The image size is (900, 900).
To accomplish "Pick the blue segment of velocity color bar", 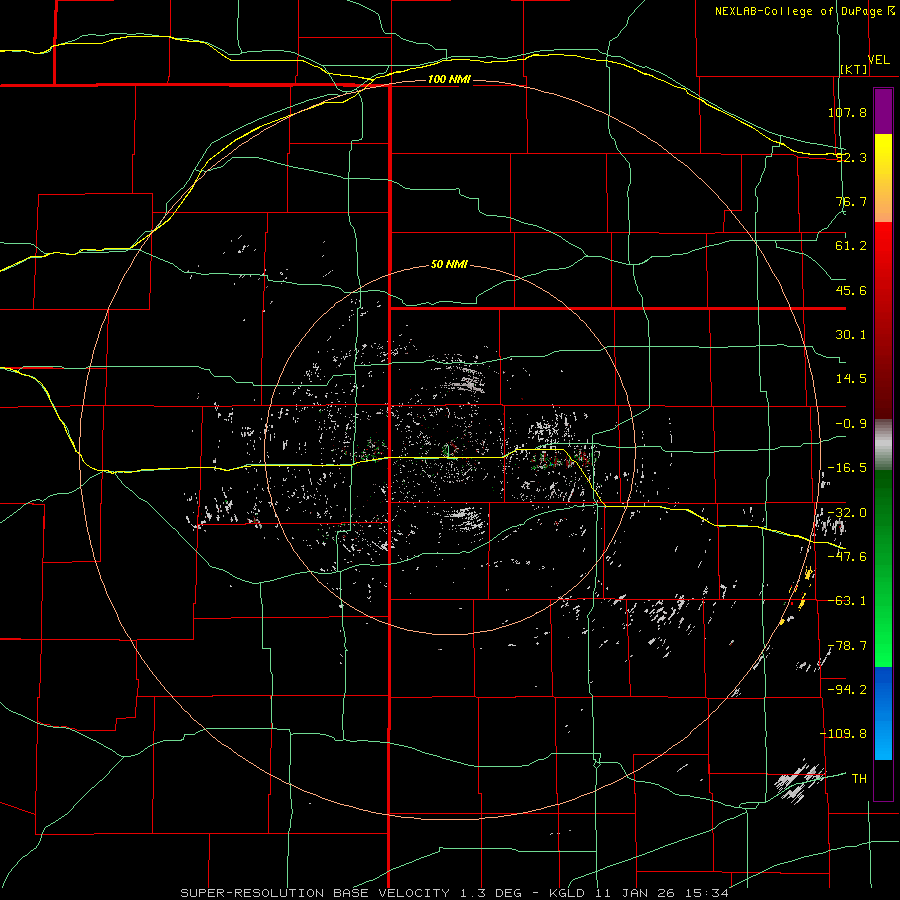I will point(883,713).
